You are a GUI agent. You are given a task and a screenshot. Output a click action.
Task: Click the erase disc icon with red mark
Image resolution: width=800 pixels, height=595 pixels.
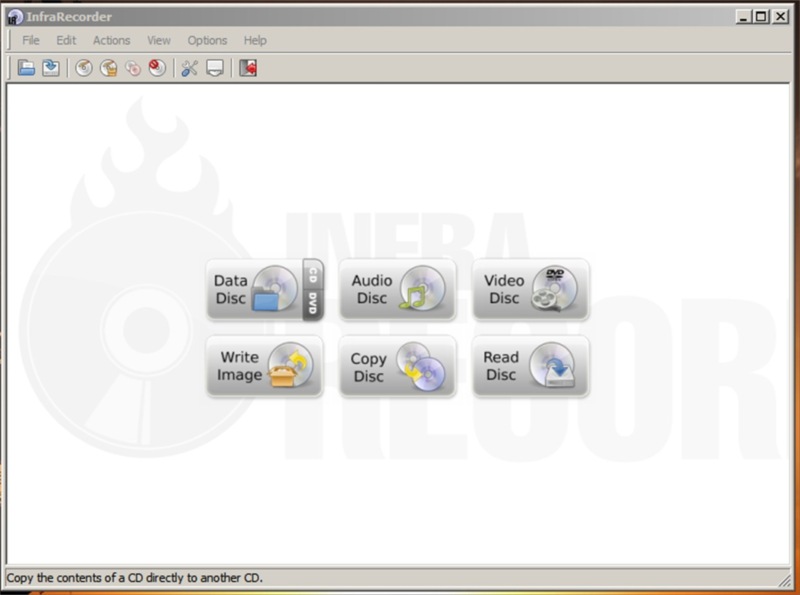tap(157, 68)
